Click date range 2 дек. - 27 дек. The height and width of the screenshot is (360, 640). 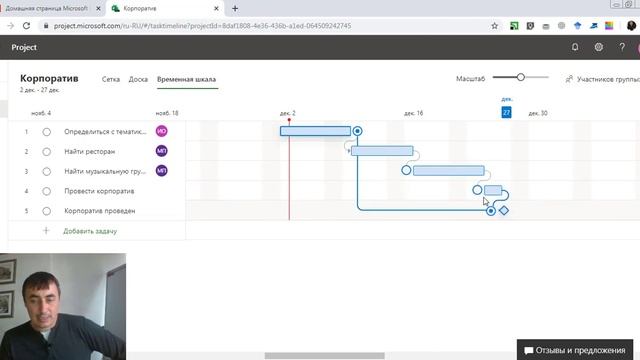pos(40,90)
